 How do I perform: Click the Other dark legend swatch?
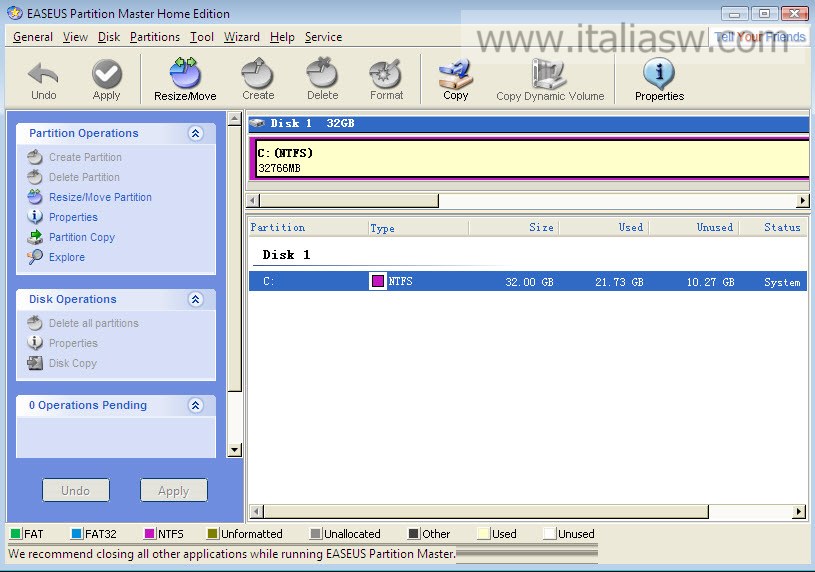414,534
